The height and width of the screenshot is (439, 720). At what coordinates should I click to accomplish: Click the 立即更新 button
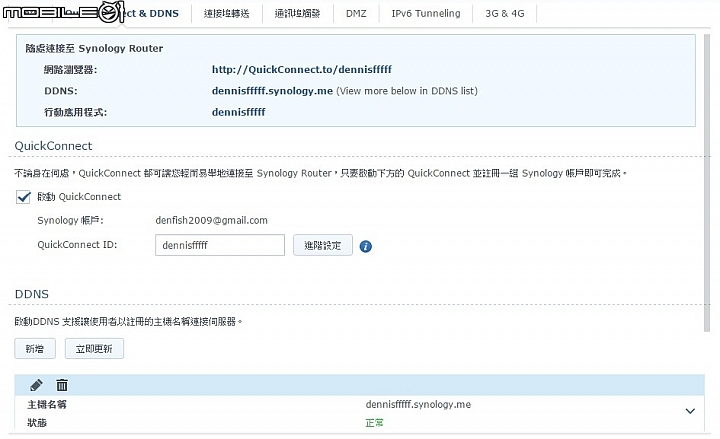(x=94, y=349)
